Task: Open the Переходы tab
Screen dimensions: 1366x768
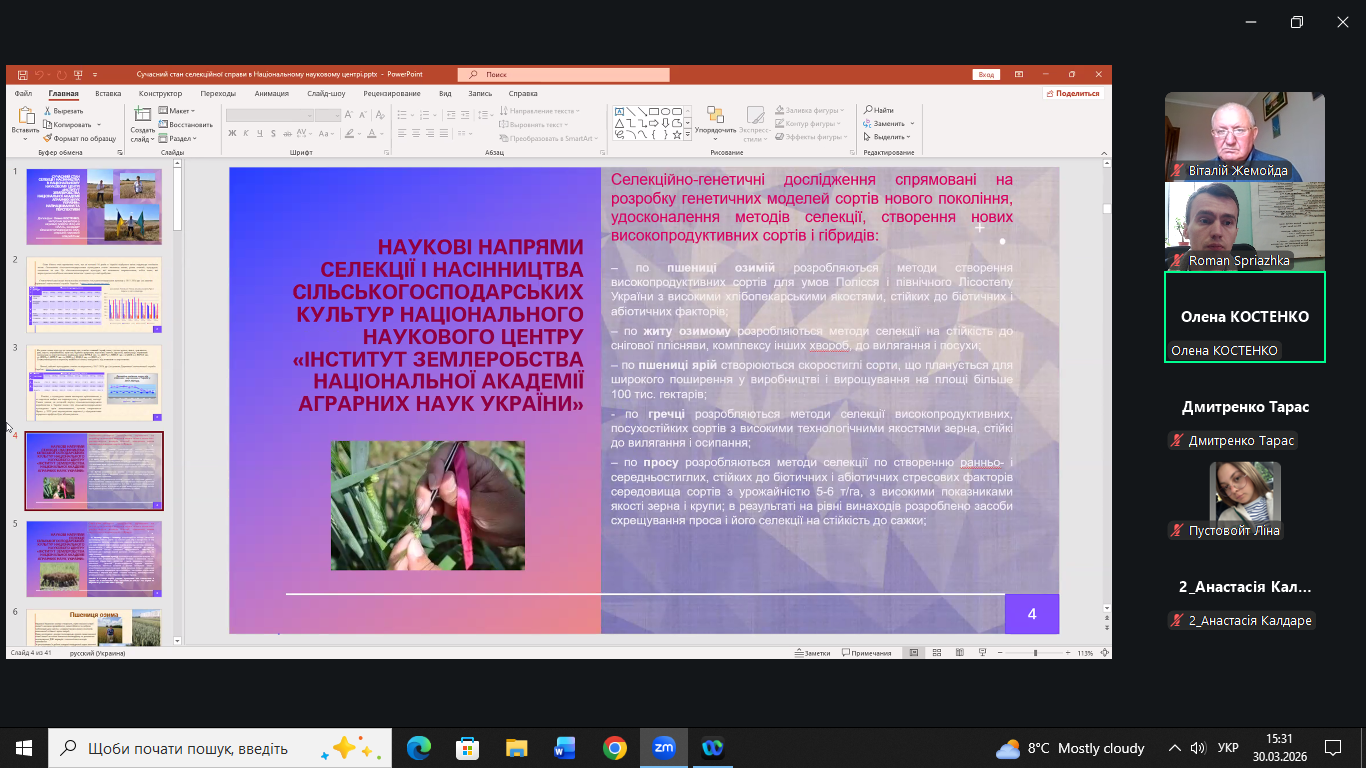Action: click(x=218, y=93)
